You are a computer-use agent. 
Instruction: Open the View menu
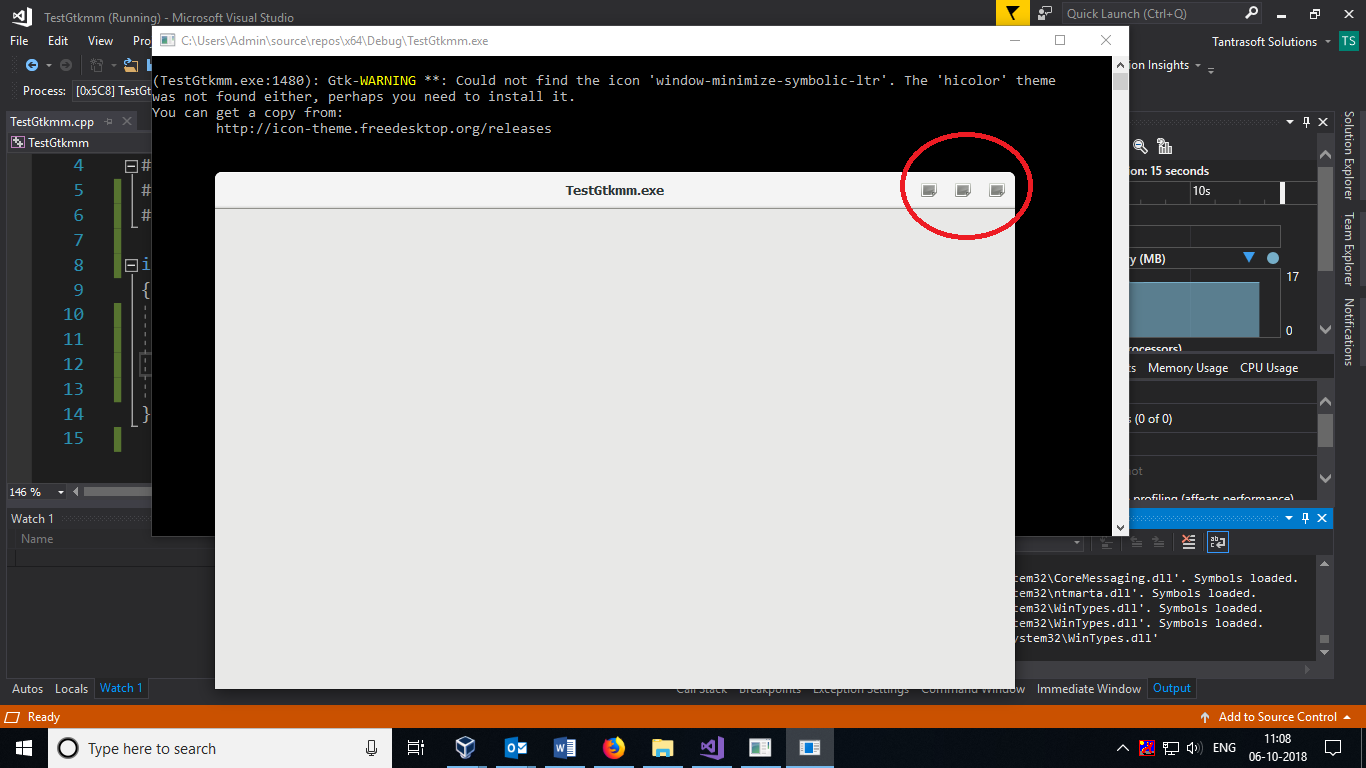[x=100, y=41]
